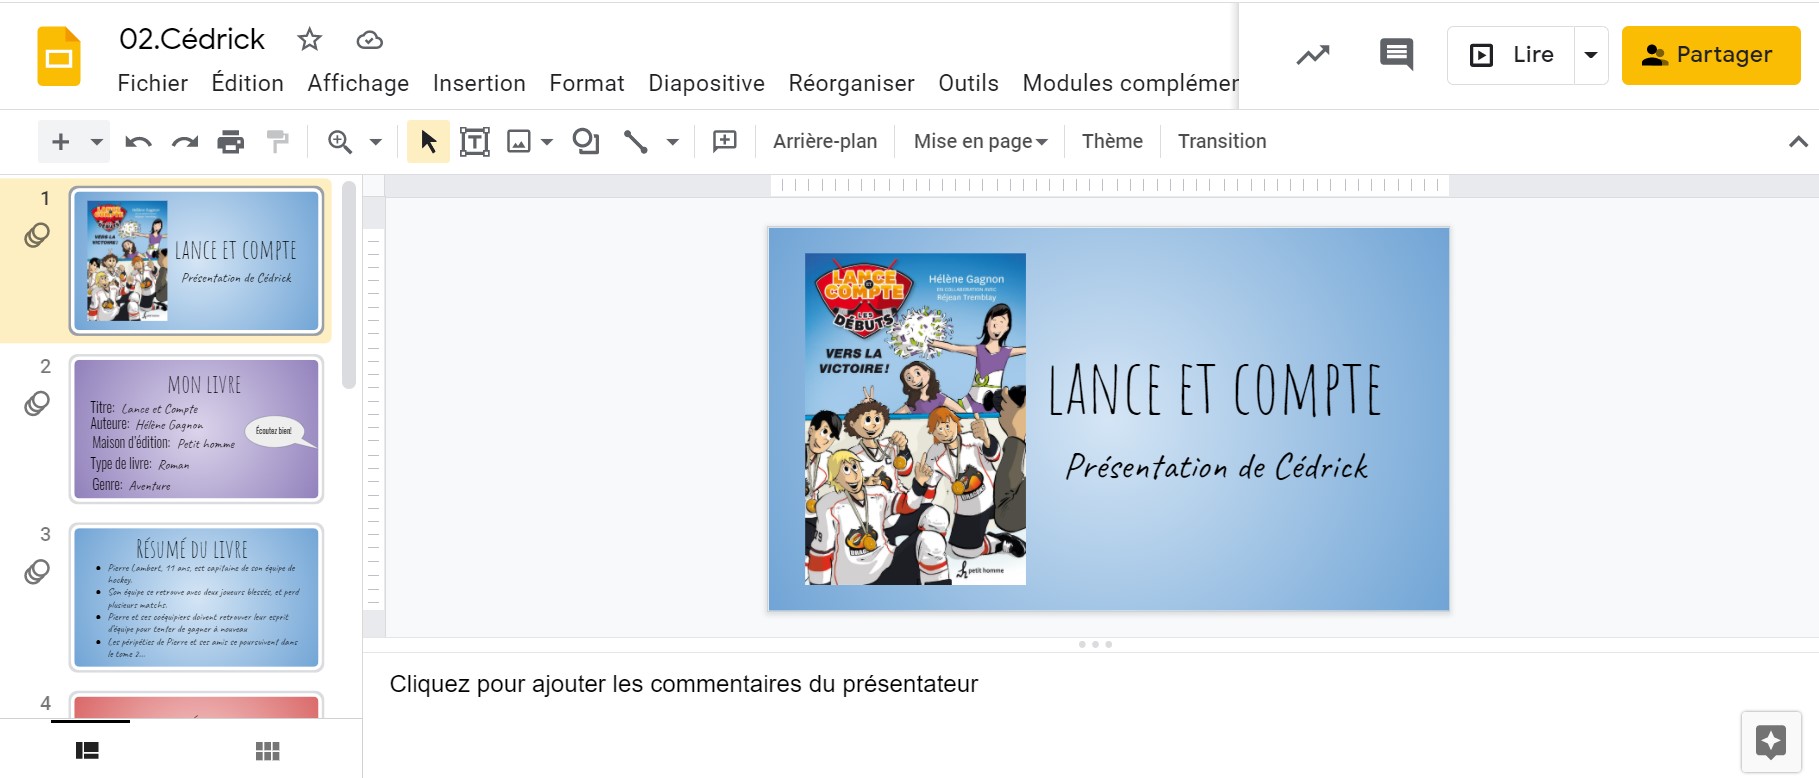Viewport: 1819px width, 778px height.
Task: Select the Présentation de Cédrick subtitle
Action: point(1216,466)
